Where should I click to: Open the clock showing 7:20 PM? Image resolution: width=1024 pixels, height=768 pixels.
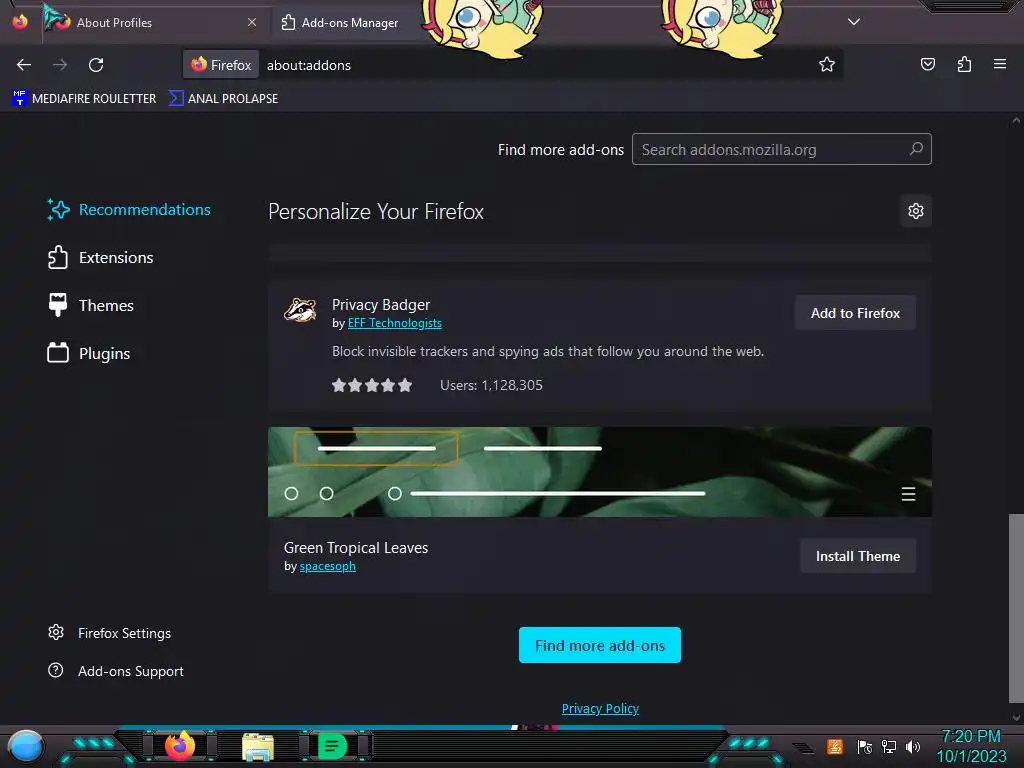point(971,746)
